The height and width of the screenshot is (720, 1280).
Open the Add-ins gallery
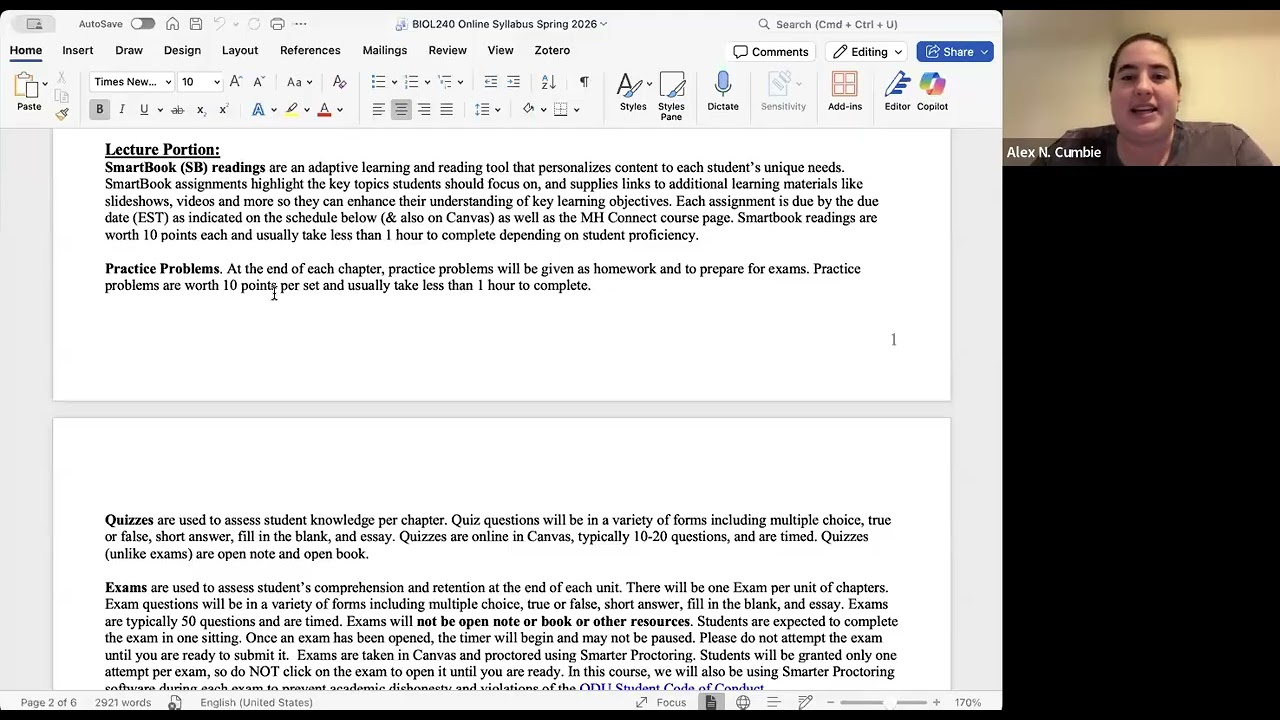tap(845, 91)
